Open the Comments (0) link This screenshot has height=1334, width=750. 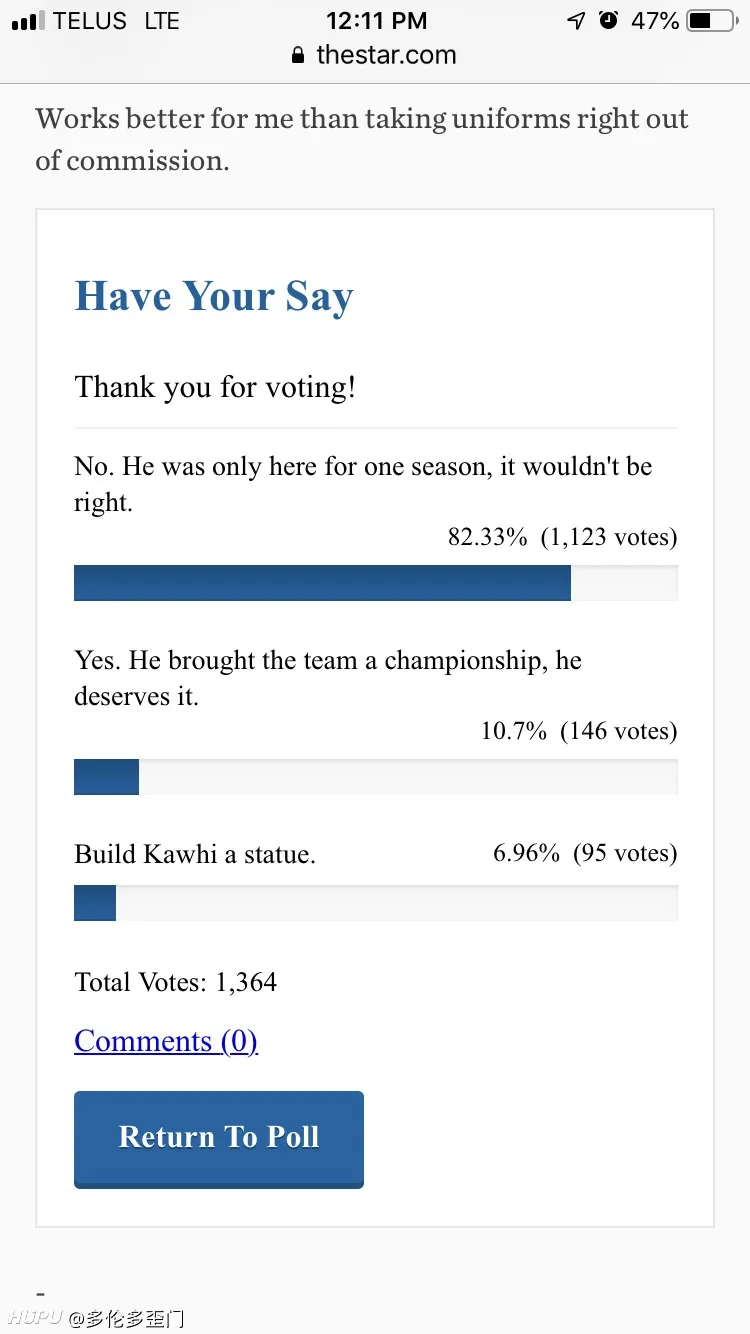point(166,1041)
